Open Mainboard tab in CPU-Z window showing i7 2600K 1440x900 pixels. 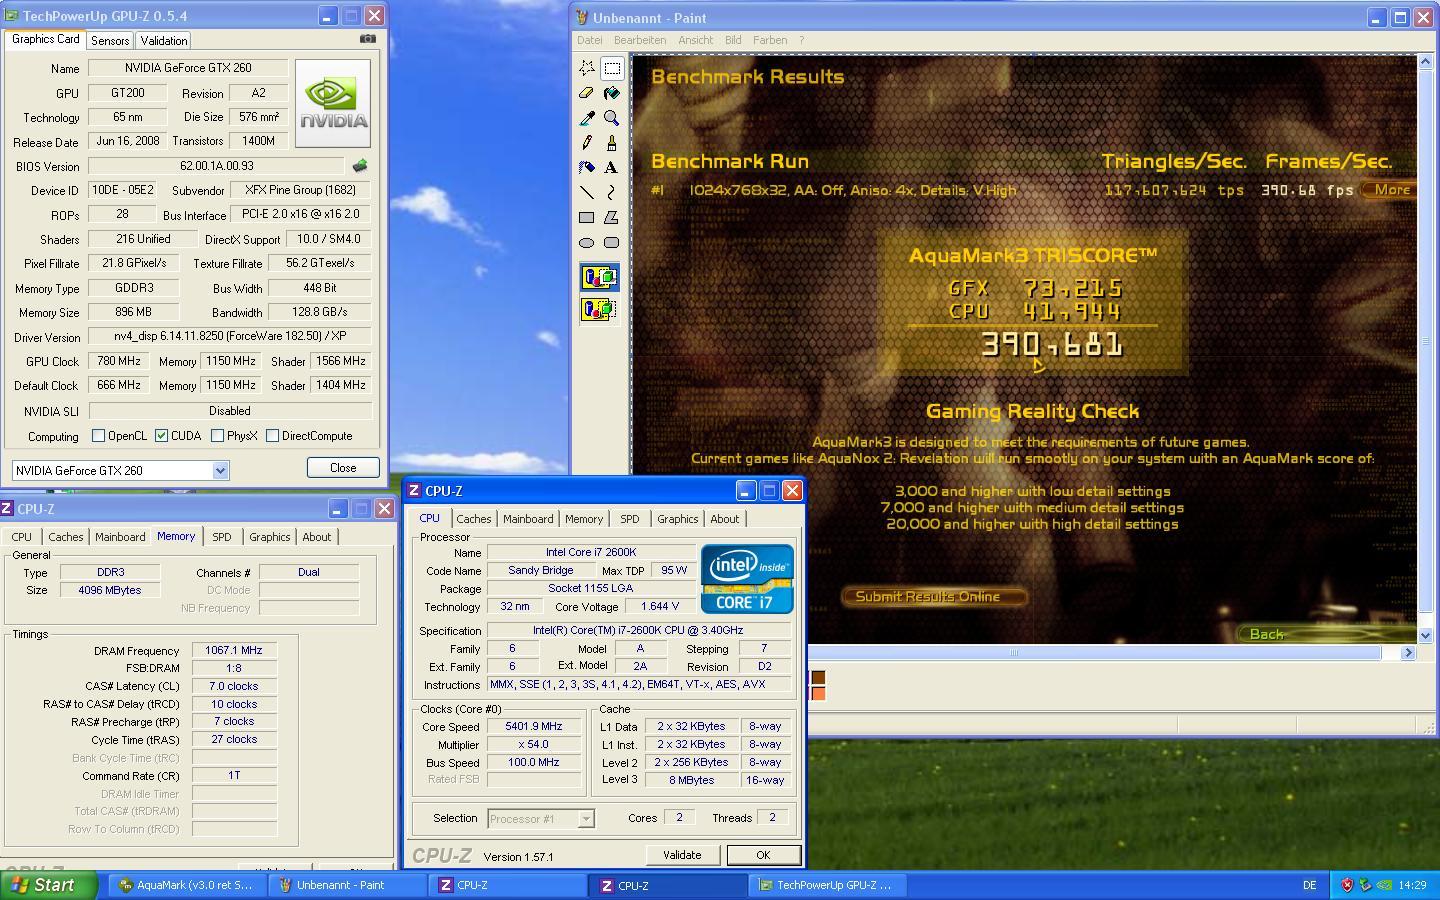(x=528, y=519)
